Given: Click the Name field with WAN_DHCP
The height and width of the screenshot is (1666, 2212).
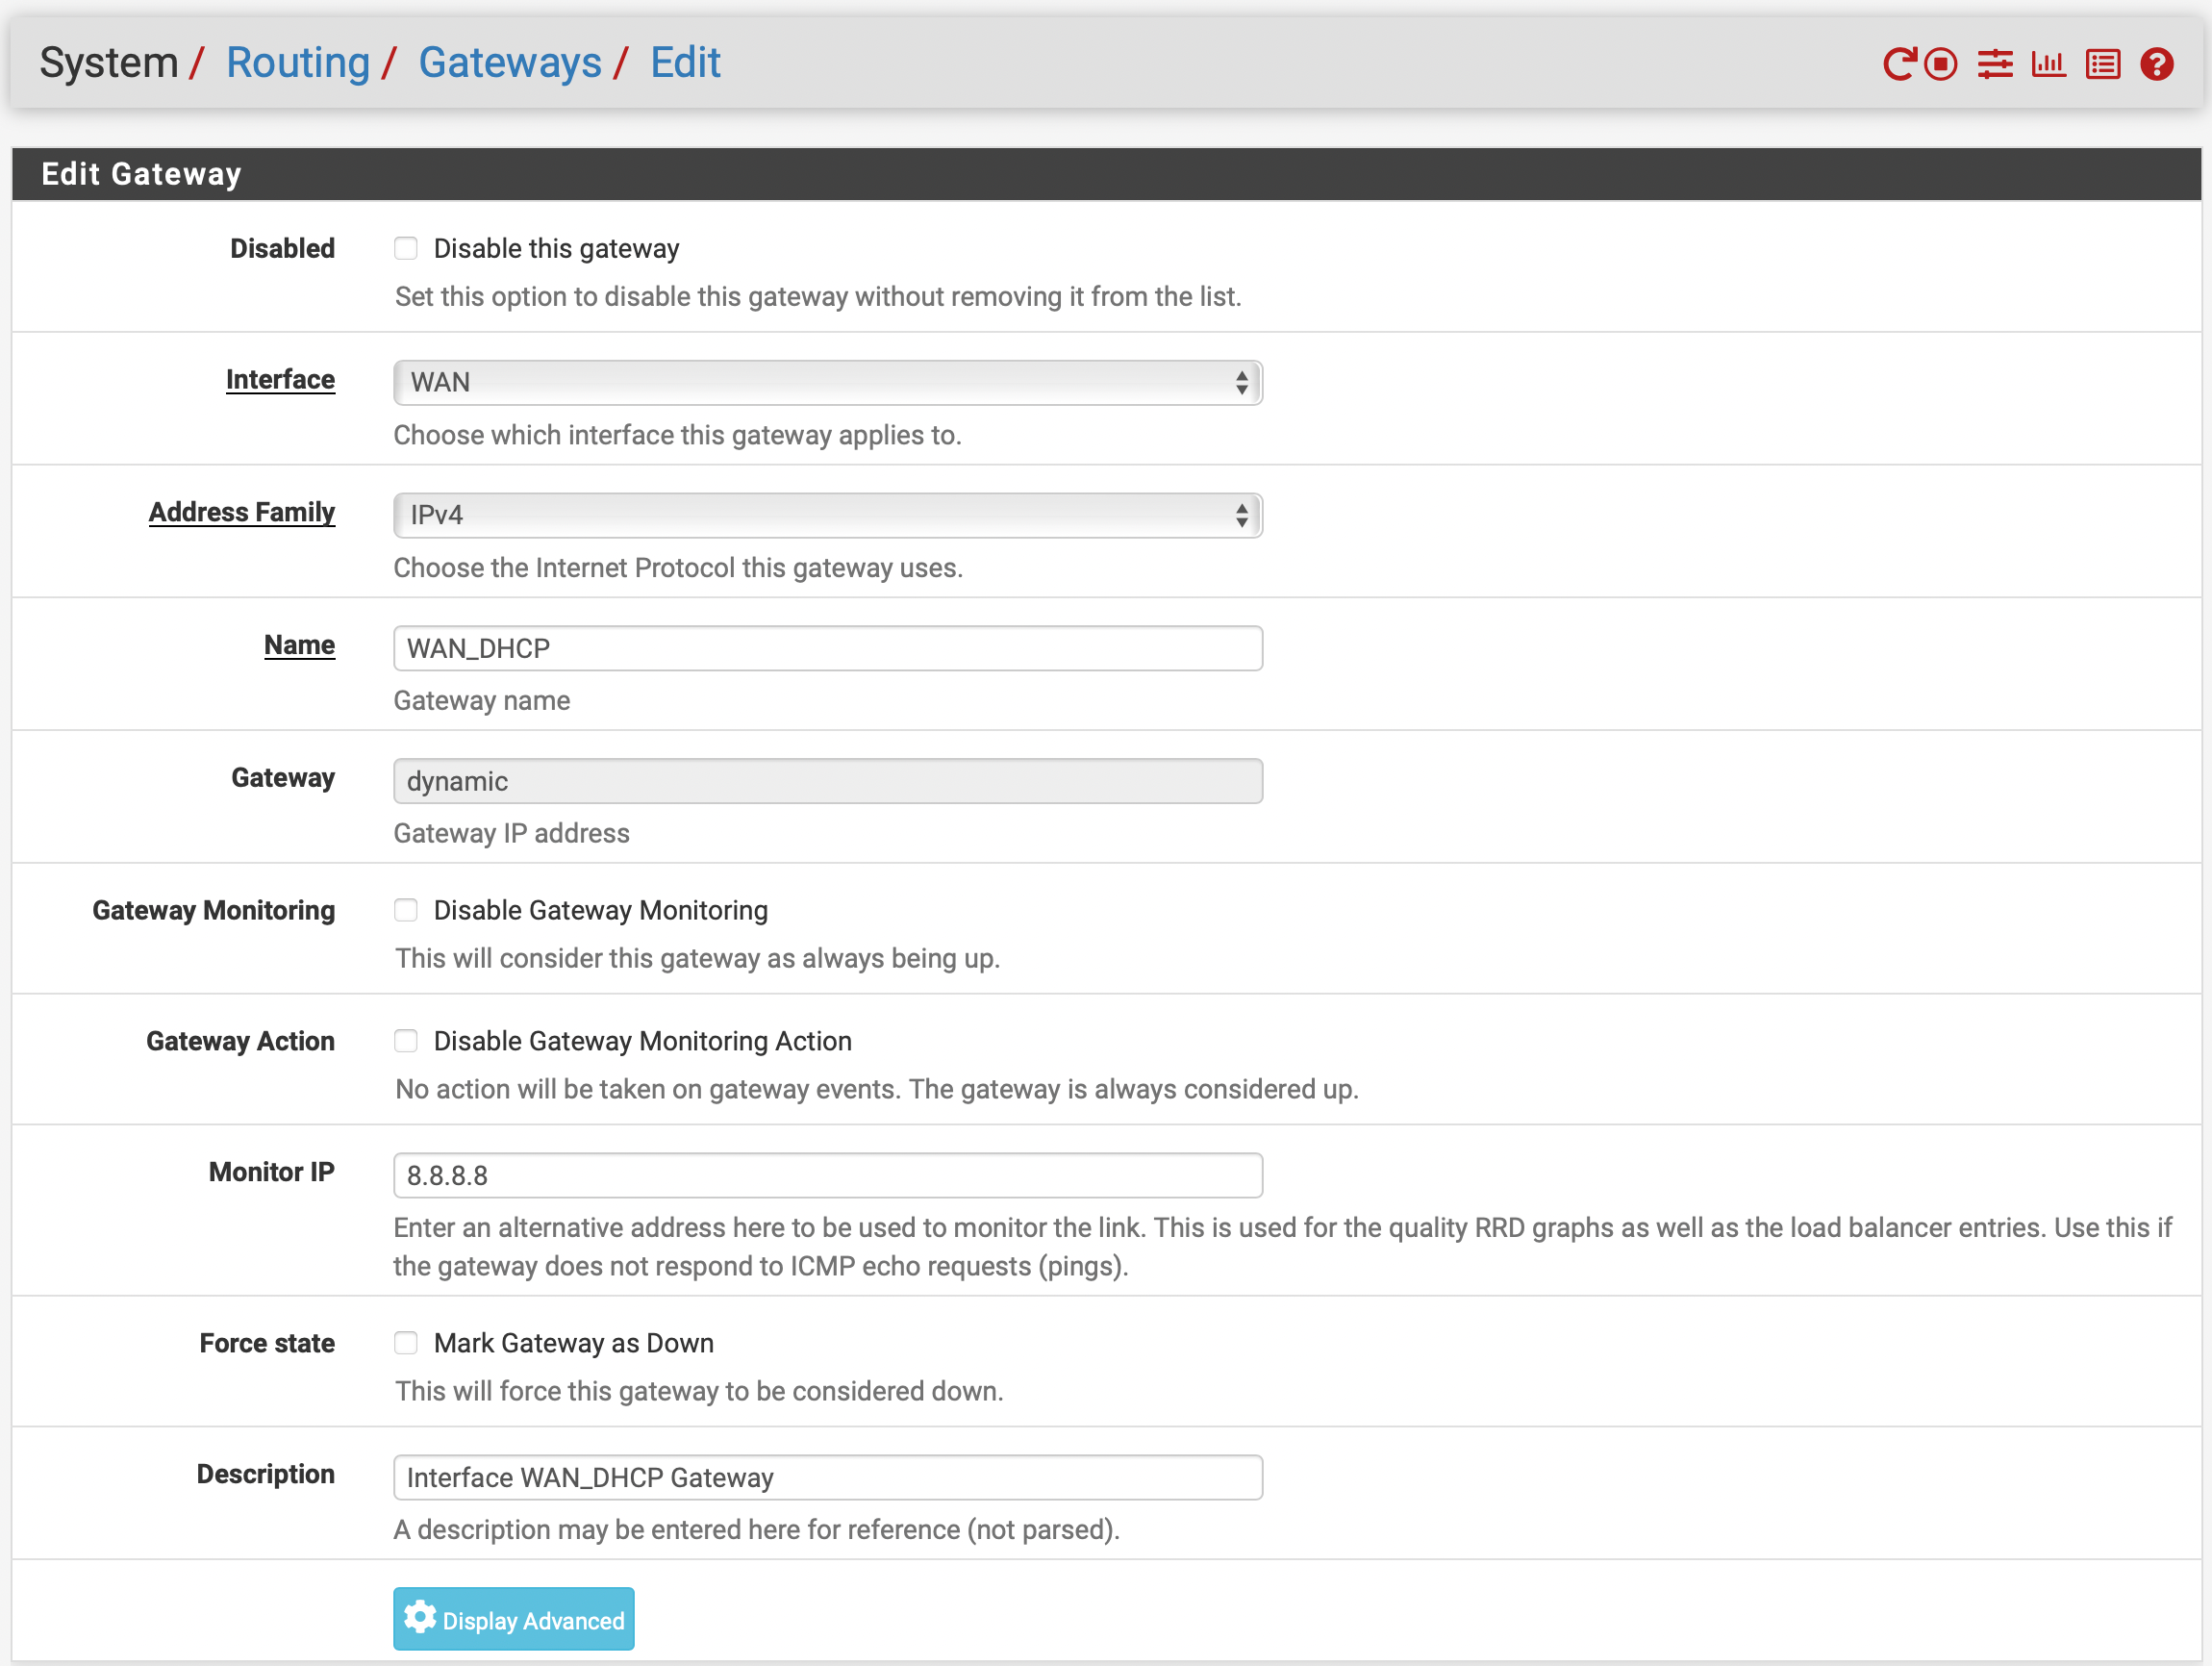Looking at the screenshot, I should coord(827,648).
